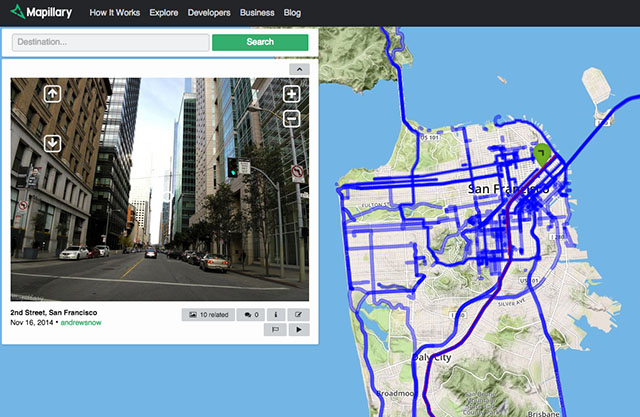Focus the Destination search field
The height and width of the screenshot is (417, 640).
pos(110,42)
